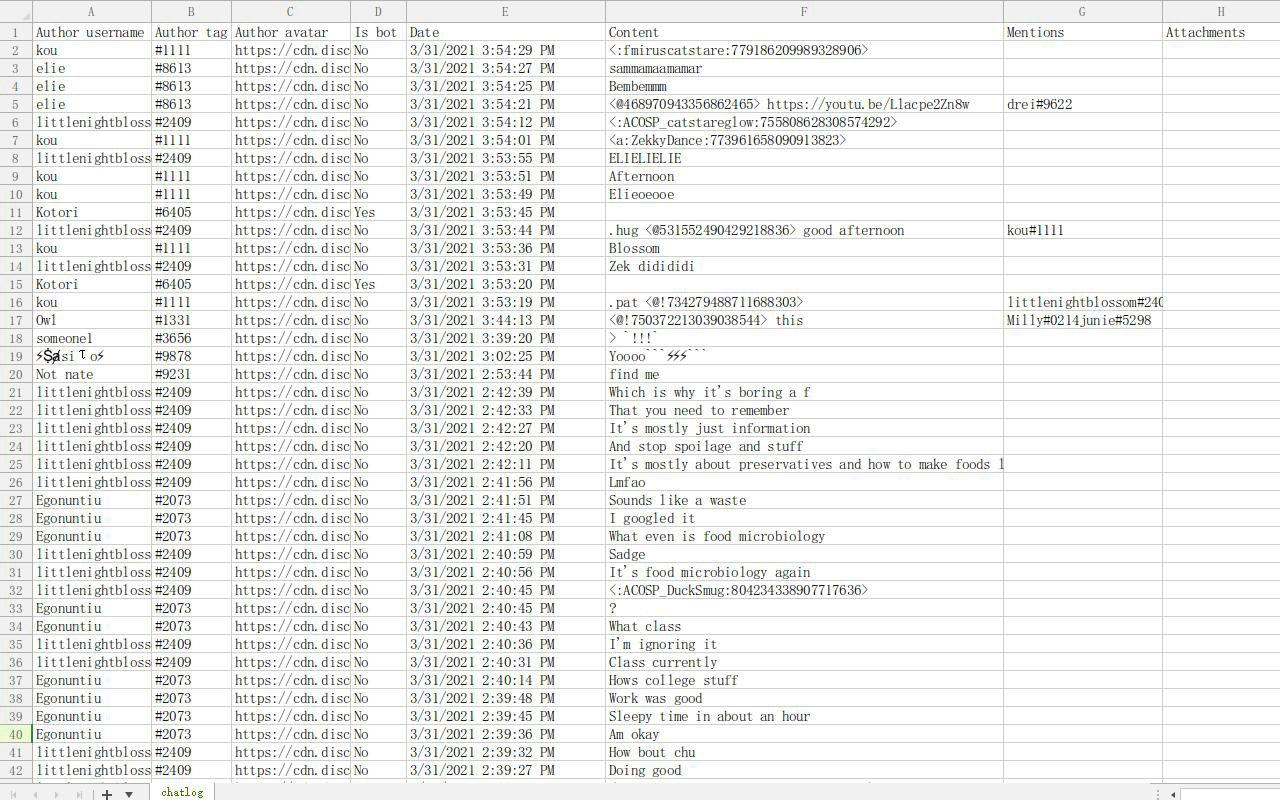Click the "Author username" header cell
The height and width of the screenshot is (800, 1280).
[x=92, y=32]
